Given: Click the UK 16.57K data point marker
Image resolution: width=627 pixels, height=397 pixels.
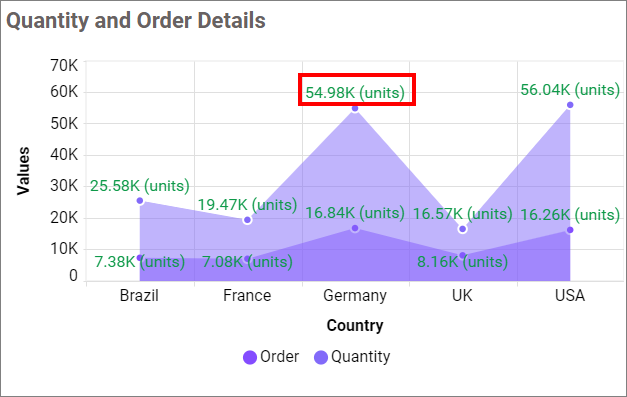Looking at the screenshot, I should coord(462,229).
